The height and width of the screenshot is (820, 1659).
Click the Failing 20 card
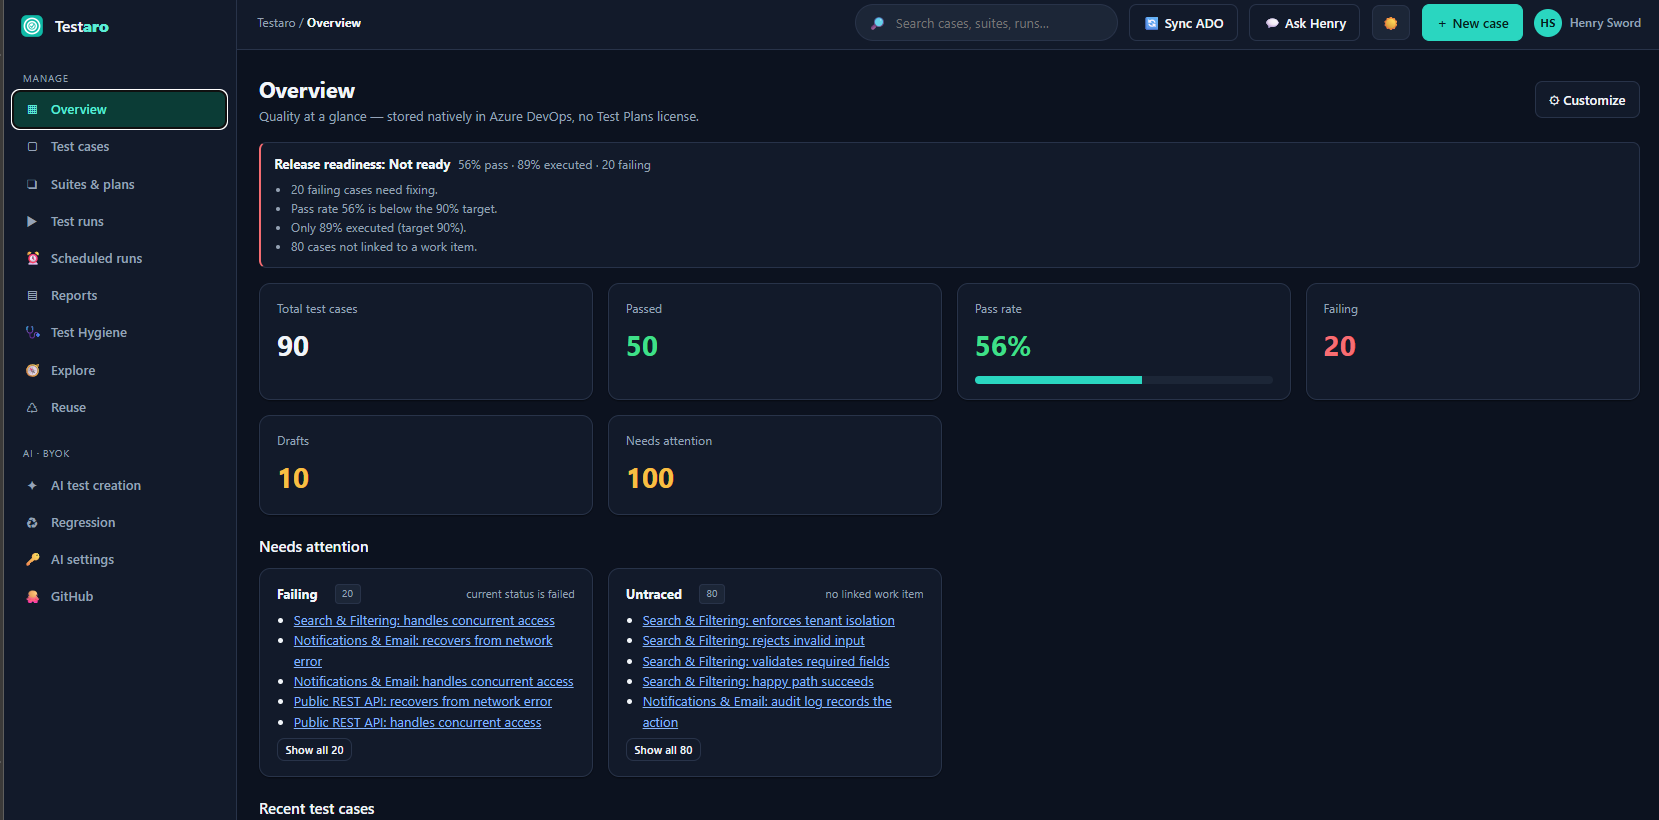tap(1472, 342)
